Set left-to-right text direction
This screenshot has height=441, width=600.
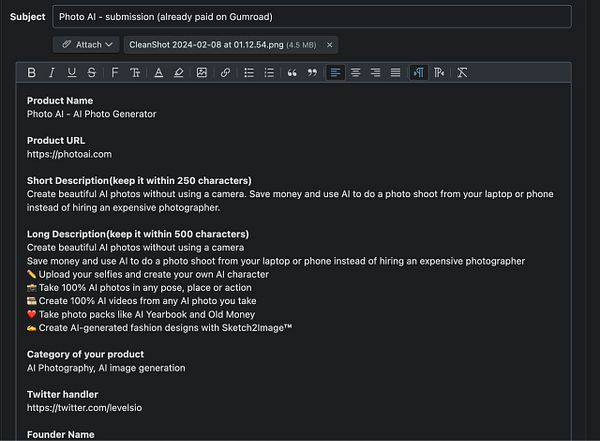point(419,72)
